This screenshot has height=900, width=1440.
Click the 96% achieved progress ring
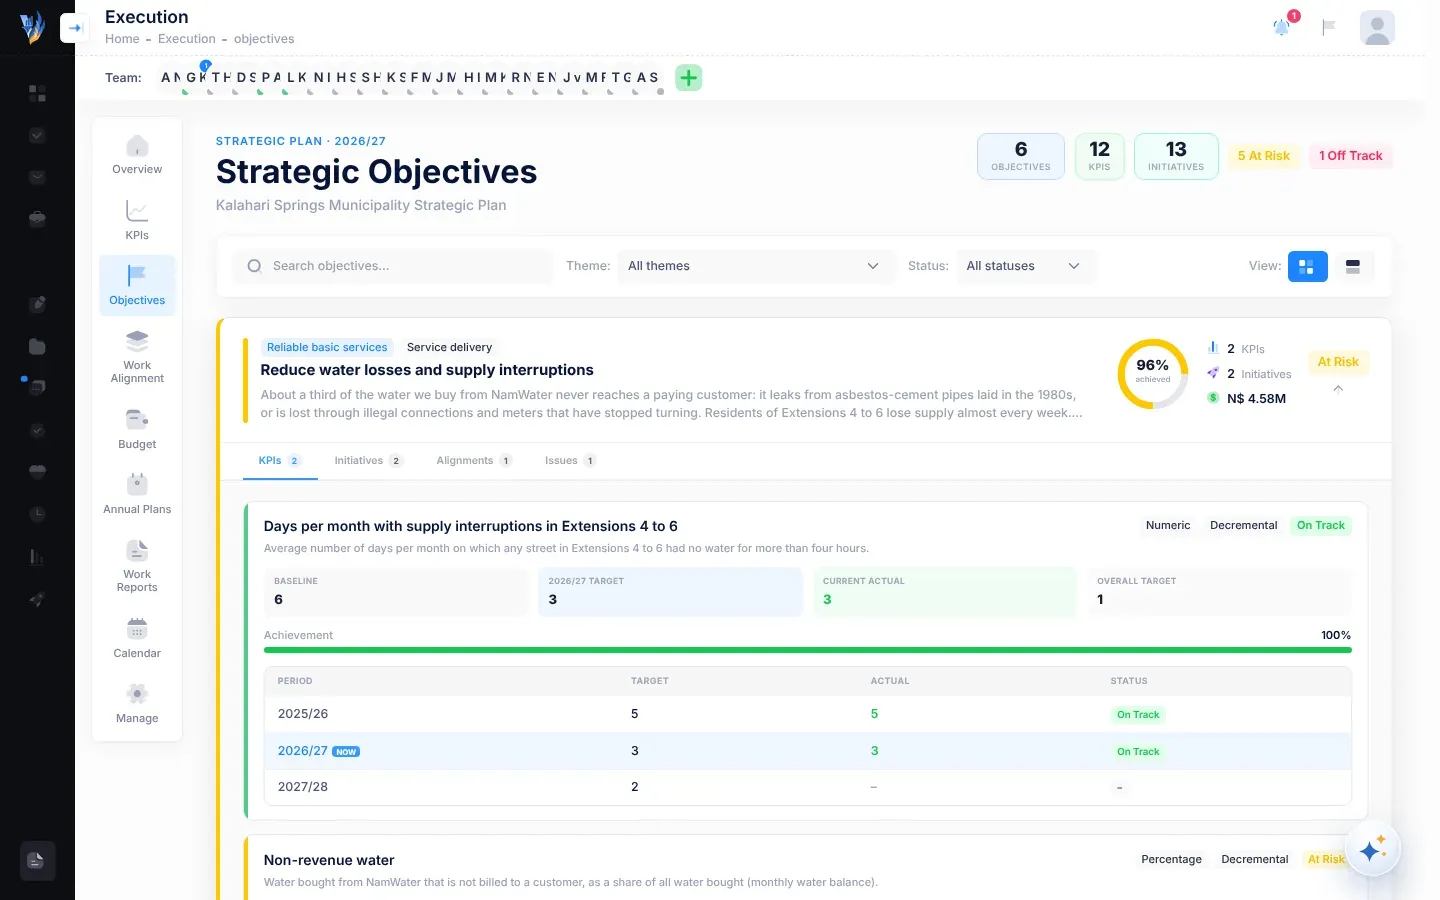pyautogui.click(x=1153, y=374)
